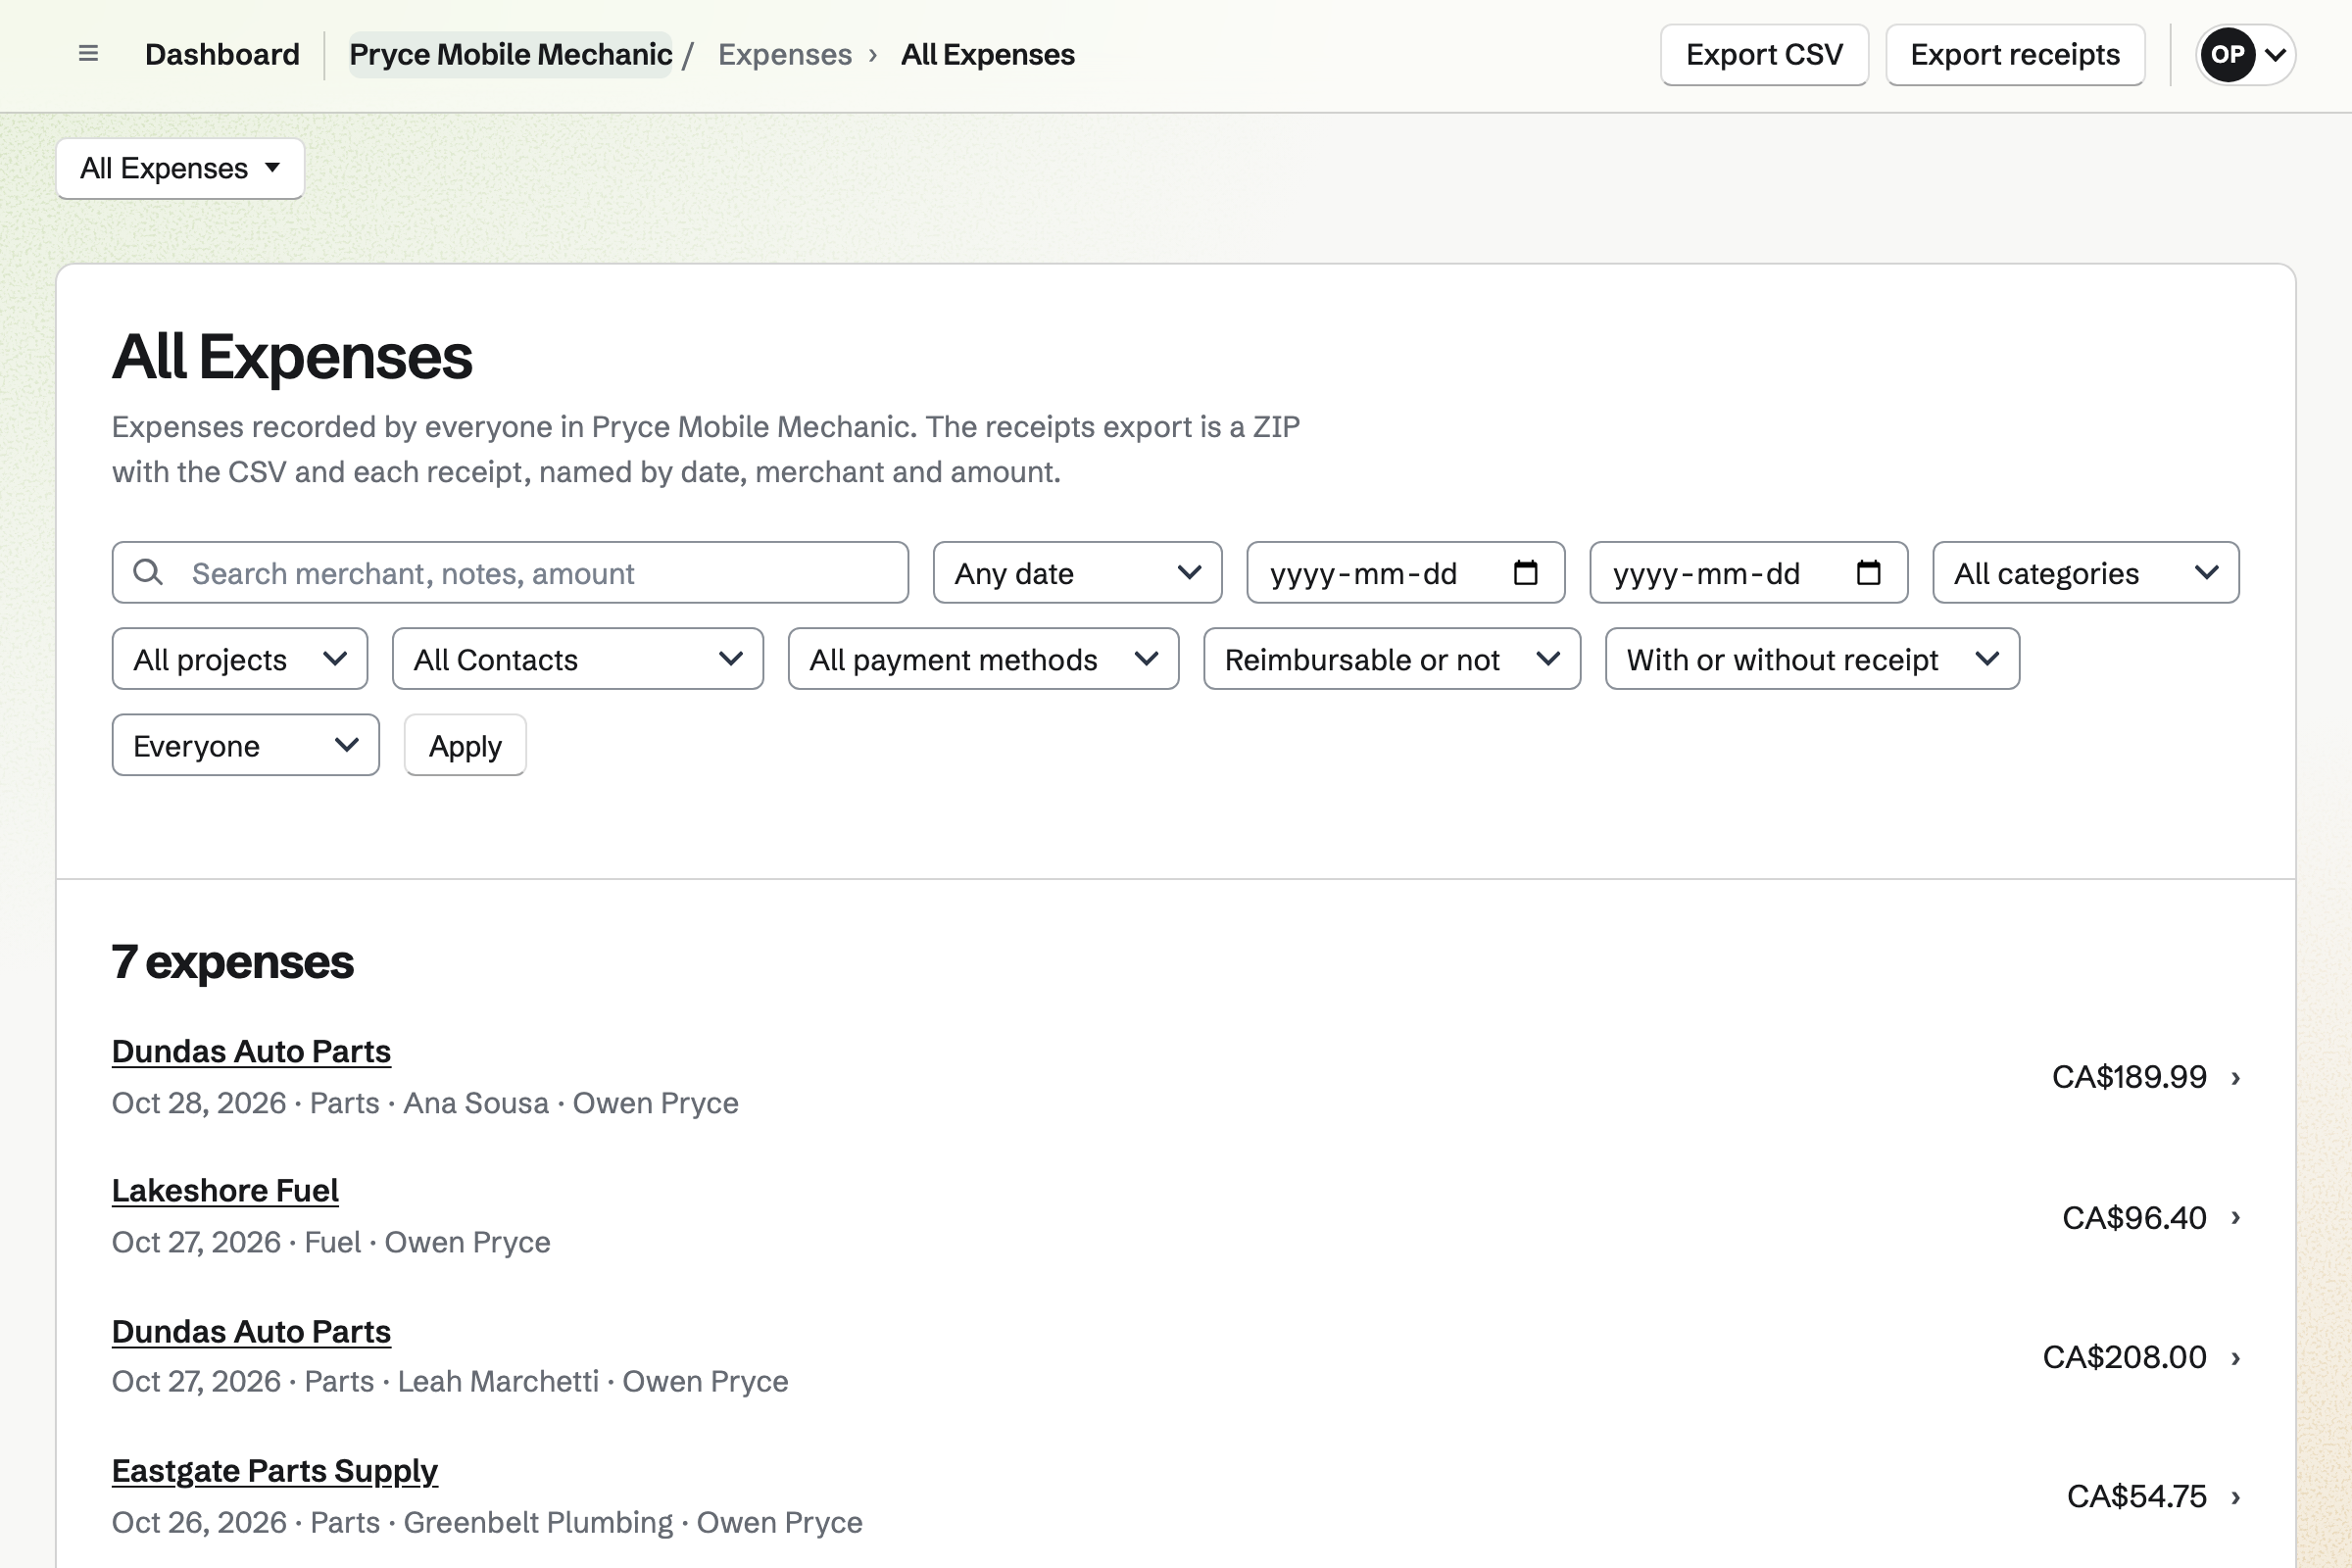Image resolution: width=2352 pixels, height=1568 pixels.
Task: Open the All categories dropdown
Action: (2085, 573)
